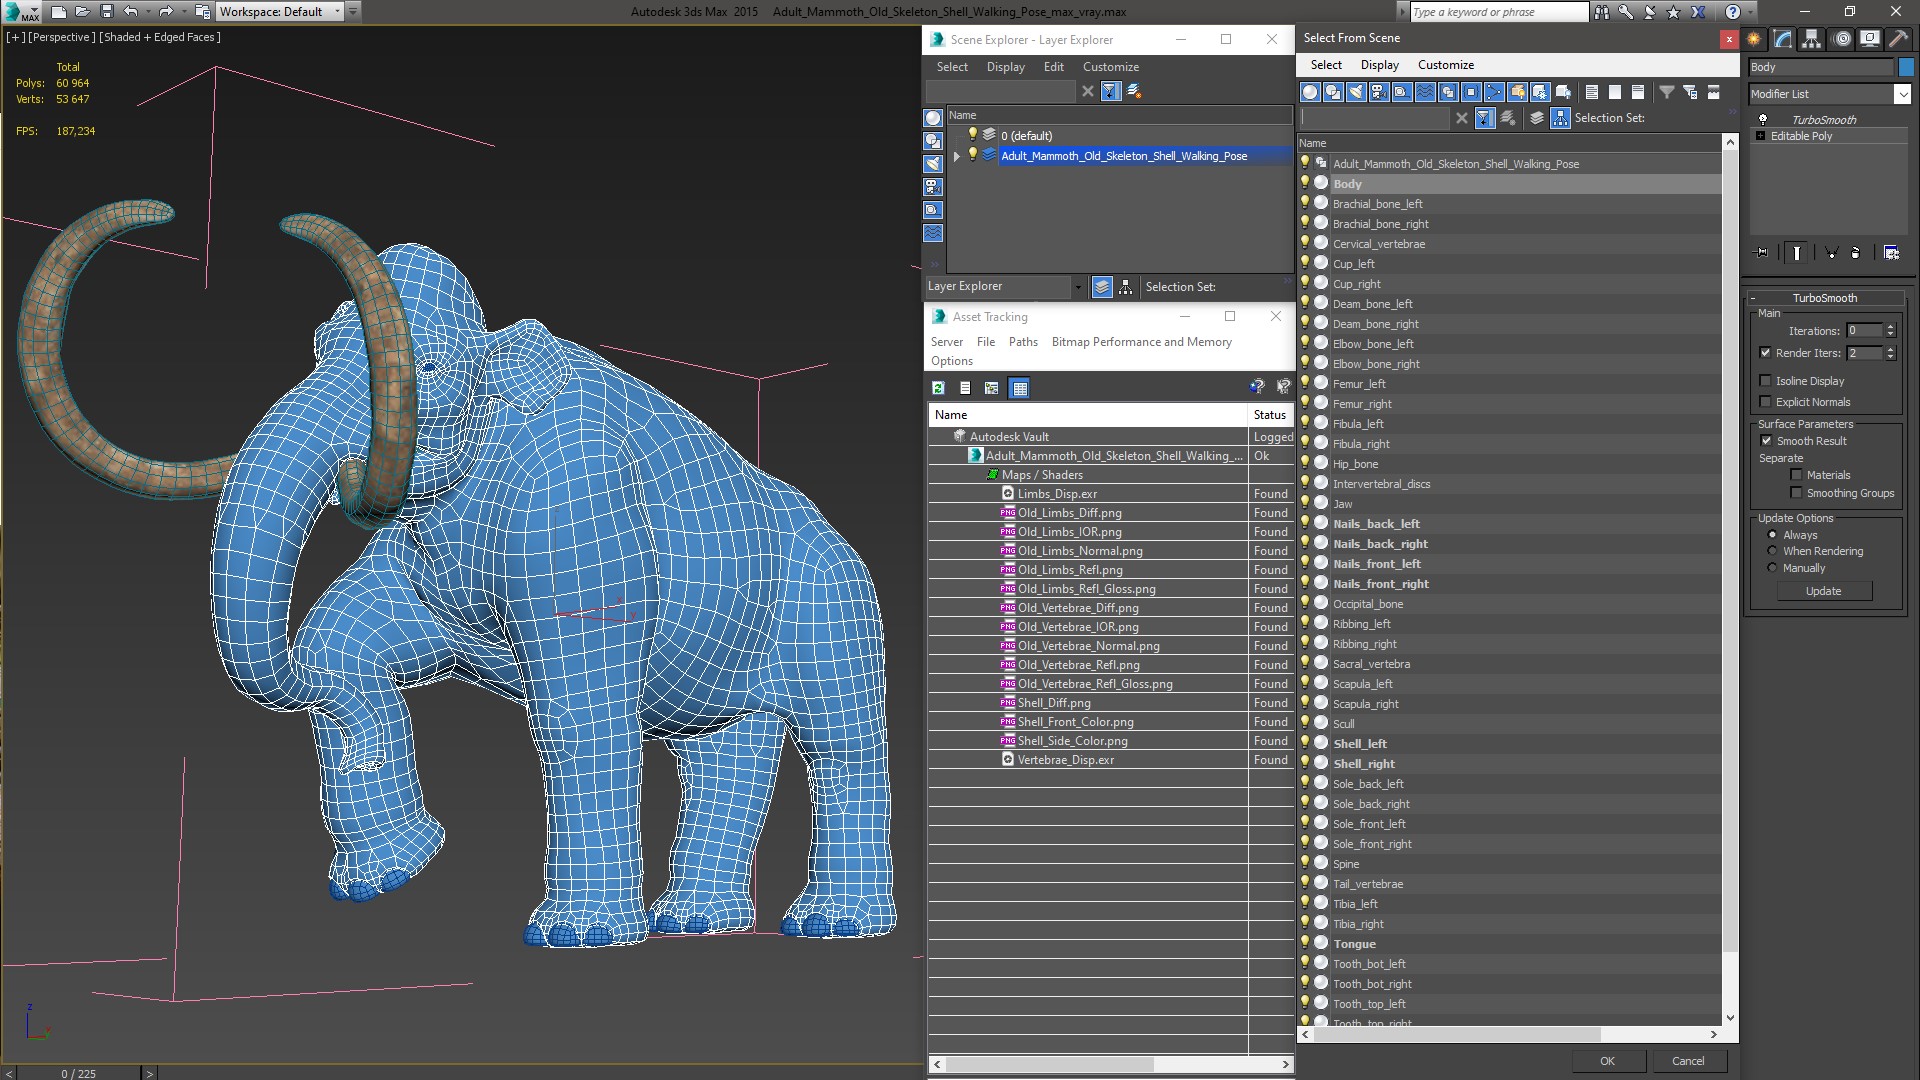Click the Search binoculars icon in title bar
The height and width of the screenshot is (1080, 1920).
[x=1602, y=12]
